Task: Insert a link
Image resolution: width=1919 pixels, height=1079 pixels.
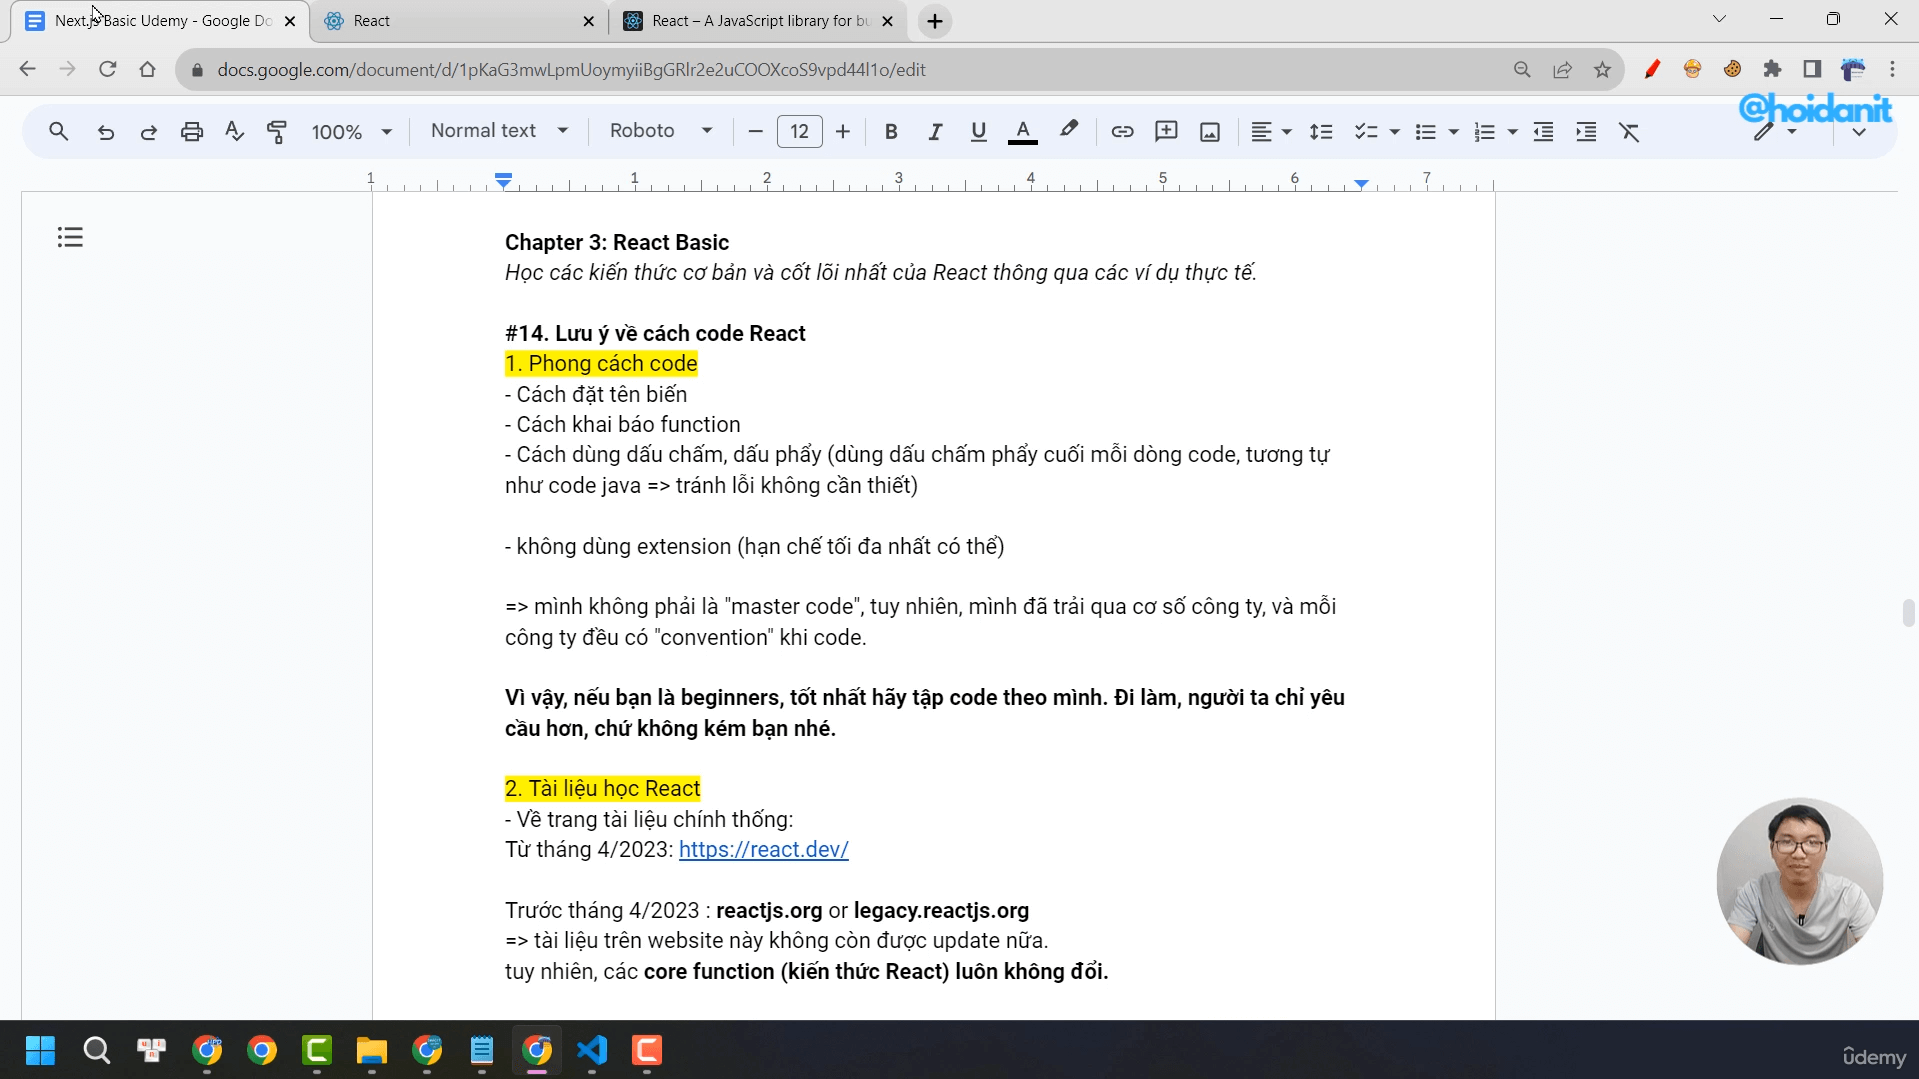Action: [1122, 131]
